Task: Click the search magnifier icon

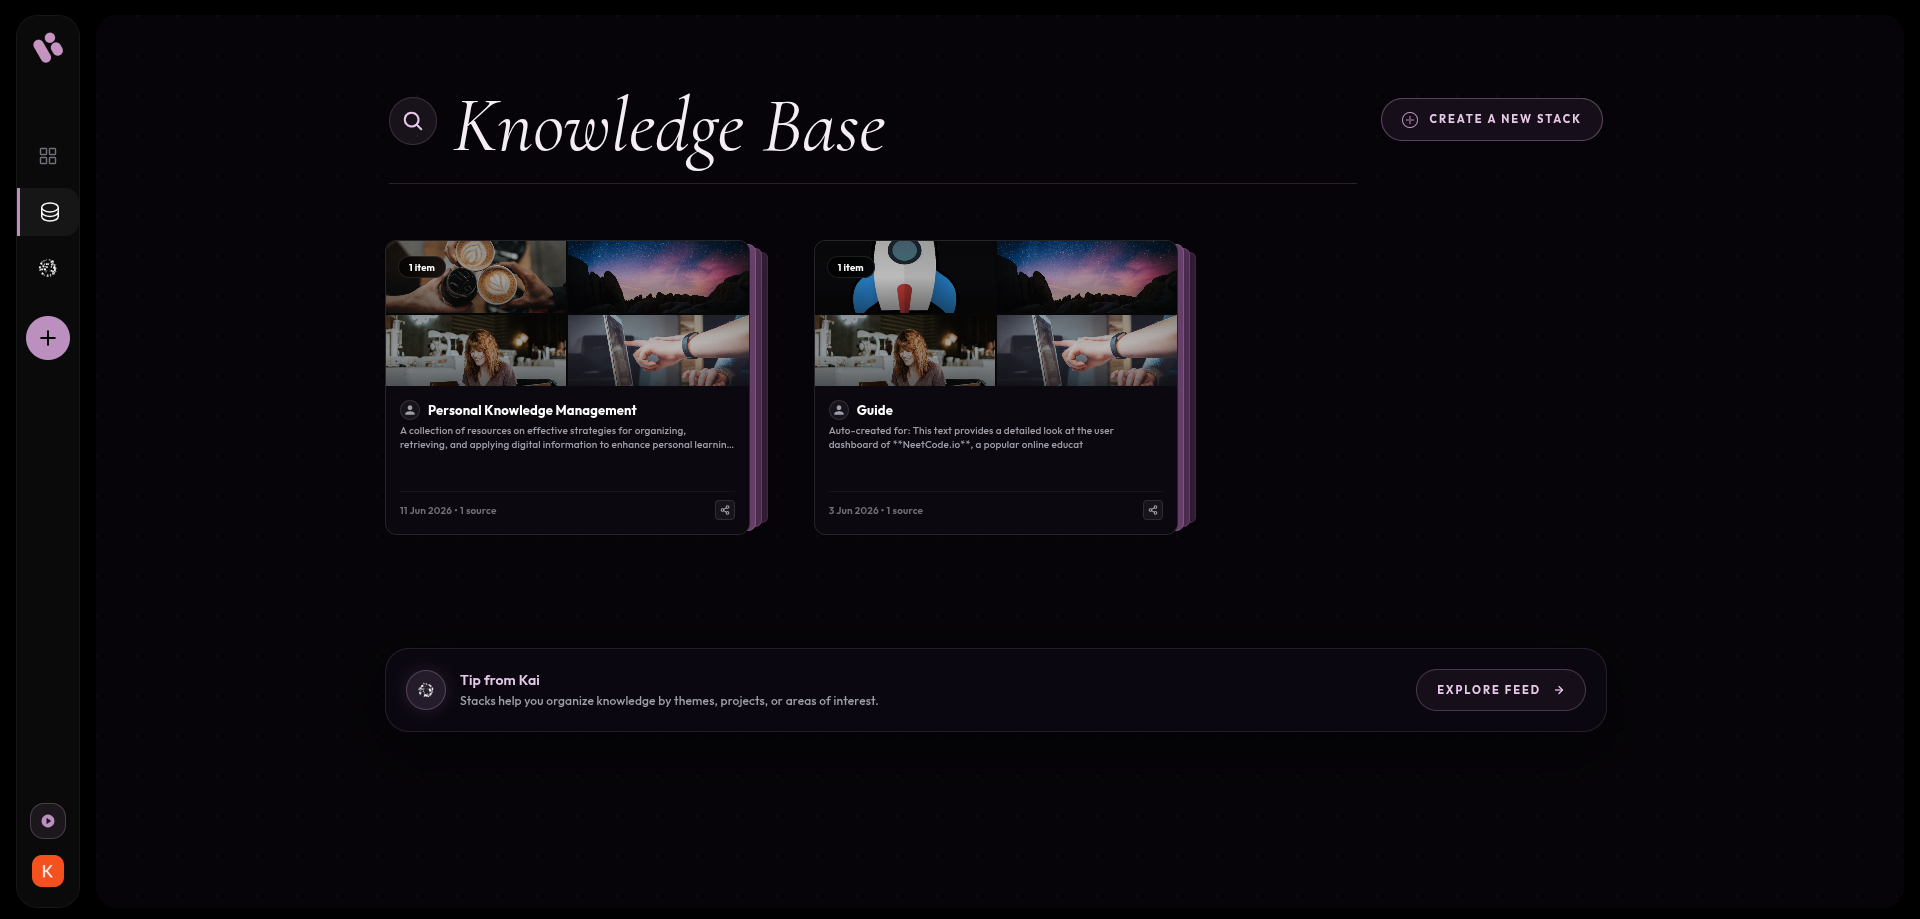Action: click(413, 121)
